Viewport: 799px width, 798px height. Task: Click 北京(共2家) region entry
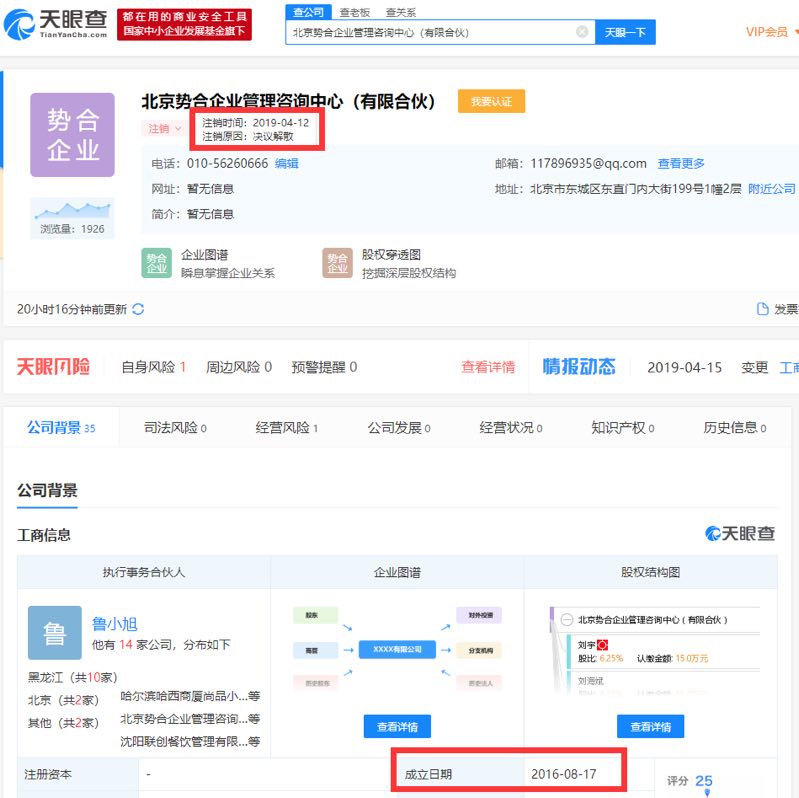click(x=63, y=700)
